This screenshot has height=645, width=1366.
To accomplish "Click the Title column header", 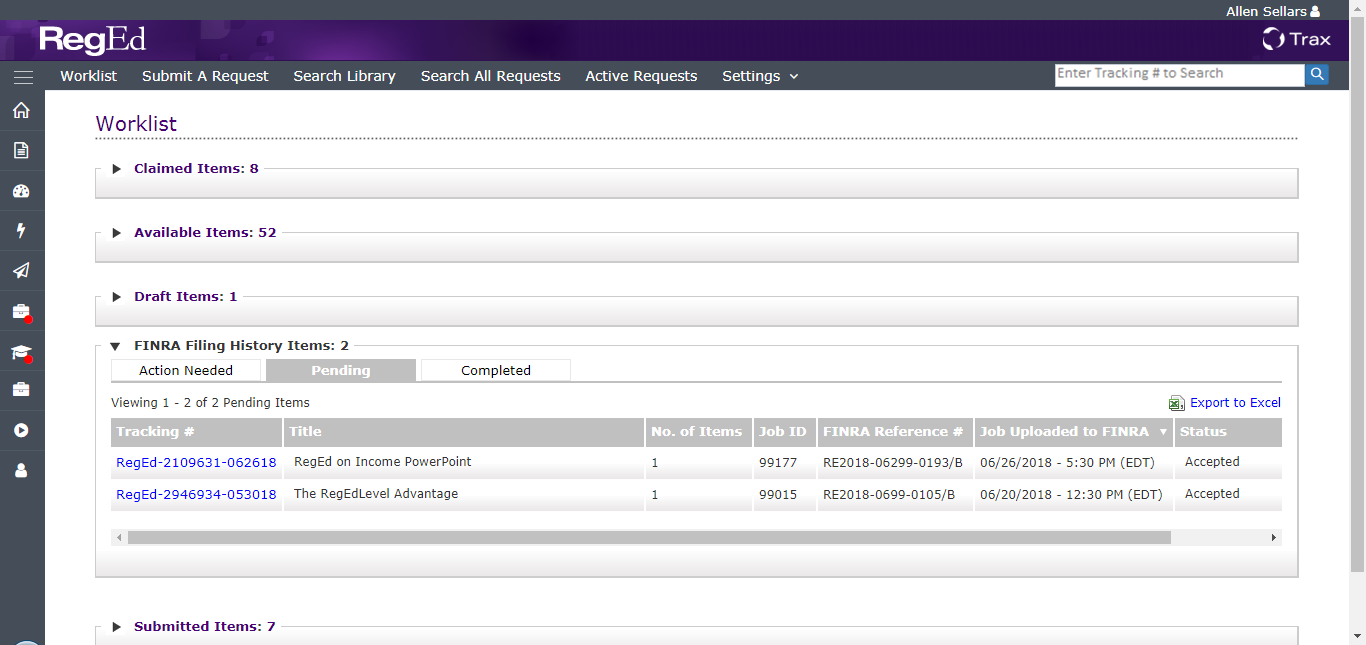I will click(464, 432).
